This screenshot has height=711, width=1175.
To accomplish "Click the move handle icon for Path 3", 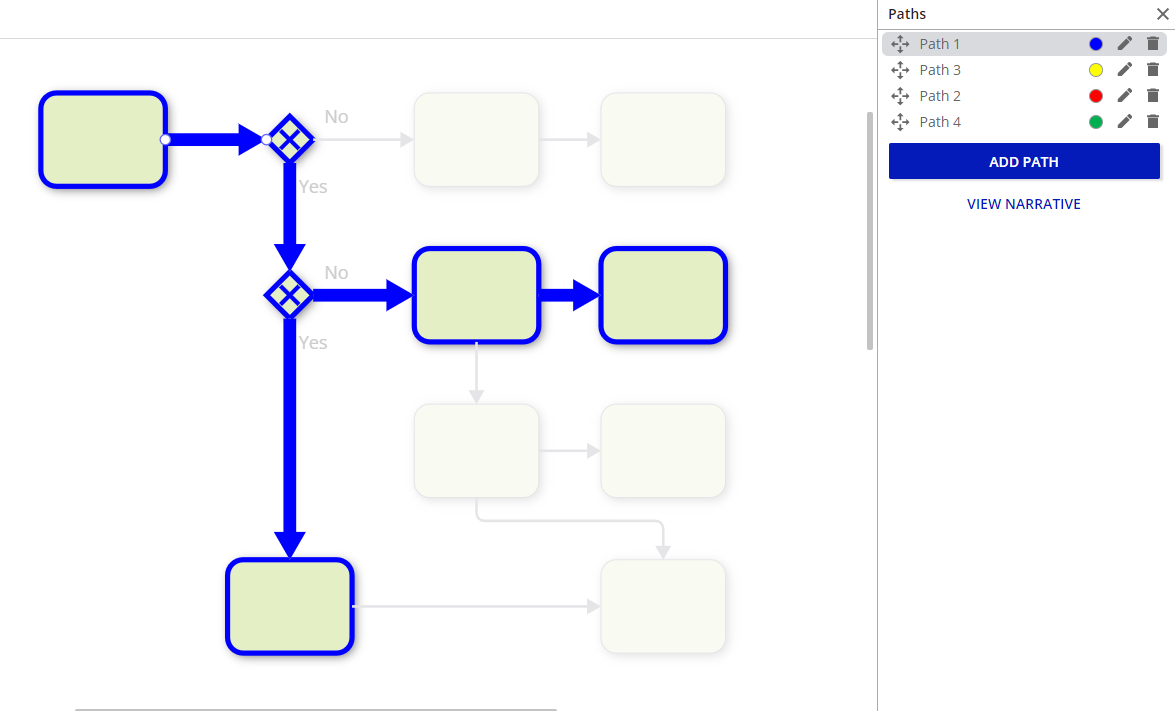I will (x=900, y=70).
